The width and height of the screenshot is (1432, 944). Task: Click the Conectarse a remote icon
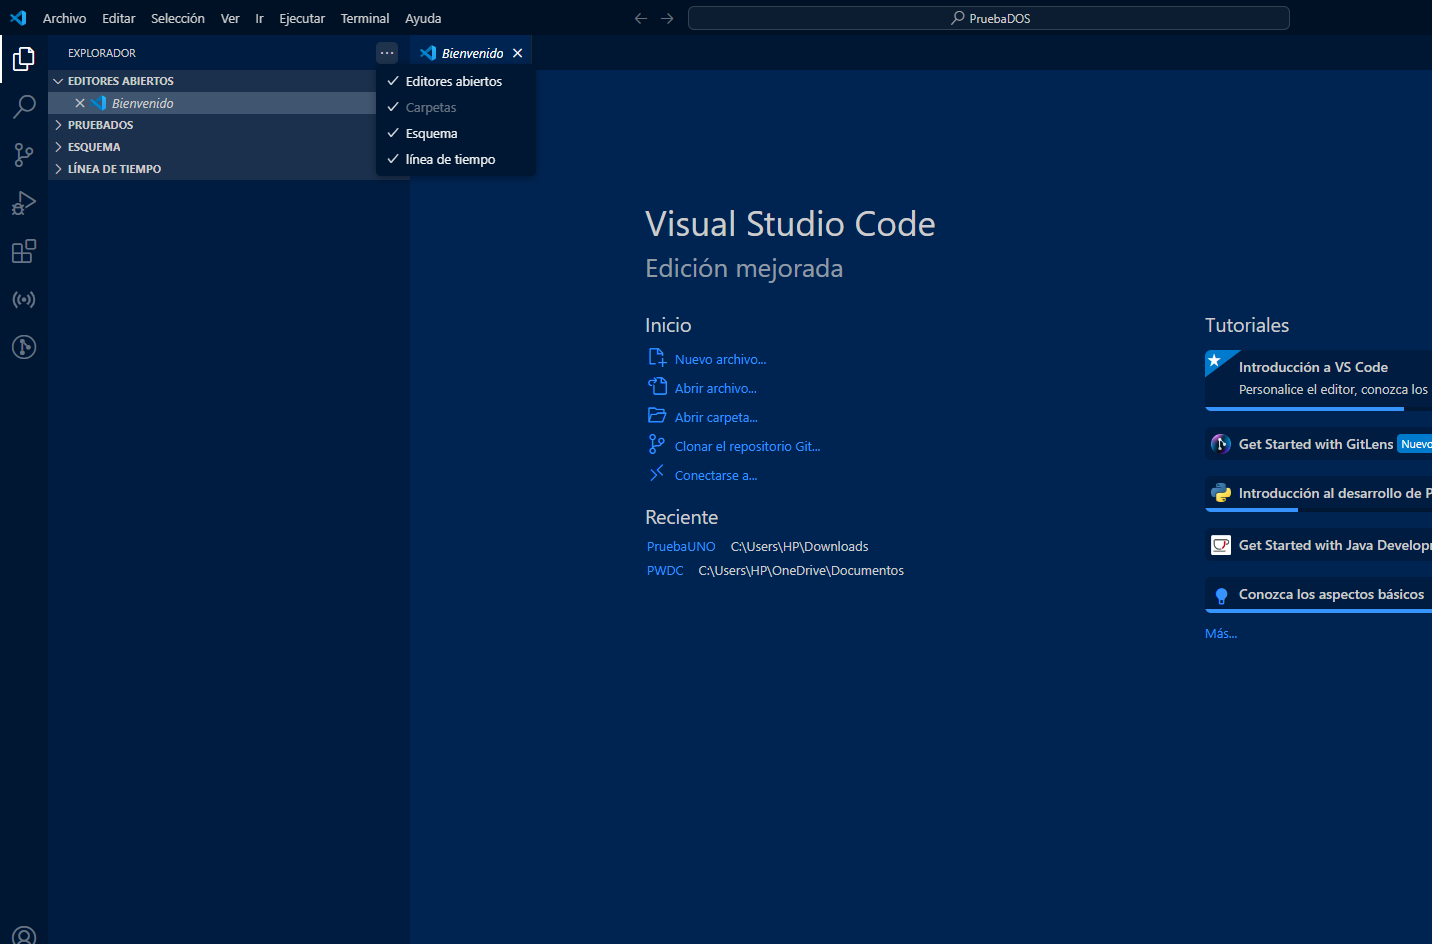click(x=657, y=474)
